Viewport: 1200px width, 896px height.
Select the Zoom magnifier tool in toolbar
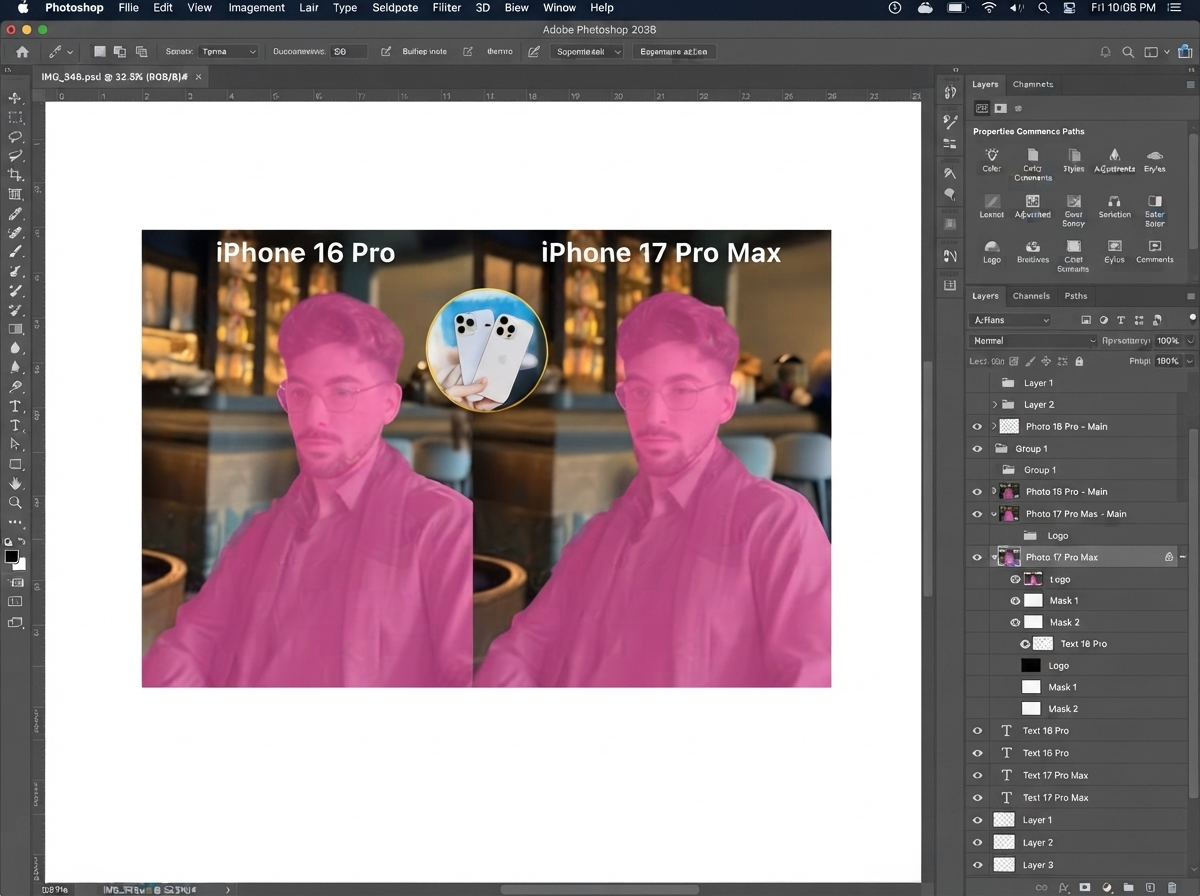coord(15,503)
